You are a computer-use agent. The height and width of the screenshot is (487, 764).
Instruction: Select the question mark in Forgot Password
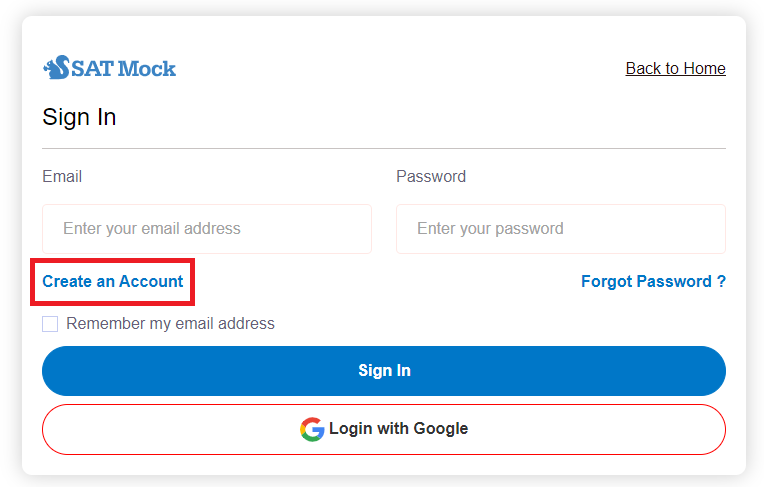click(x=721, y=282)
